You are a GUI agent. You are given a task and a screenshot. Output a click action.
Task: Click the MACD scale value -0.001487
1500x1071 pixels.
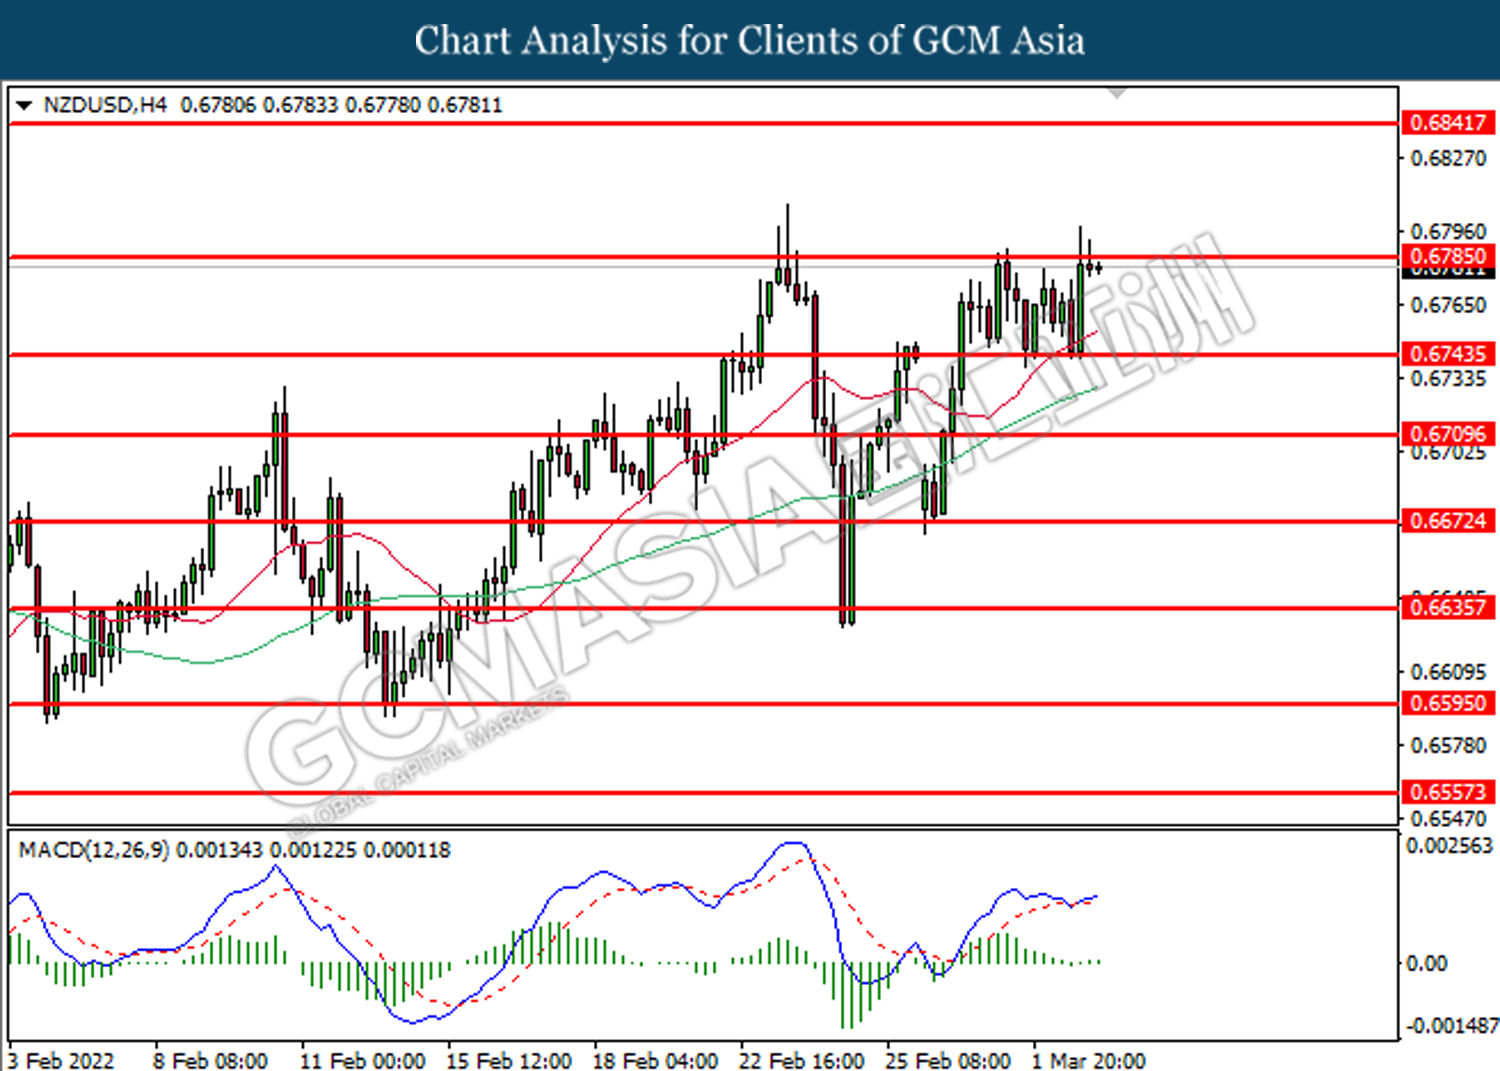tap(1451, 1026)
